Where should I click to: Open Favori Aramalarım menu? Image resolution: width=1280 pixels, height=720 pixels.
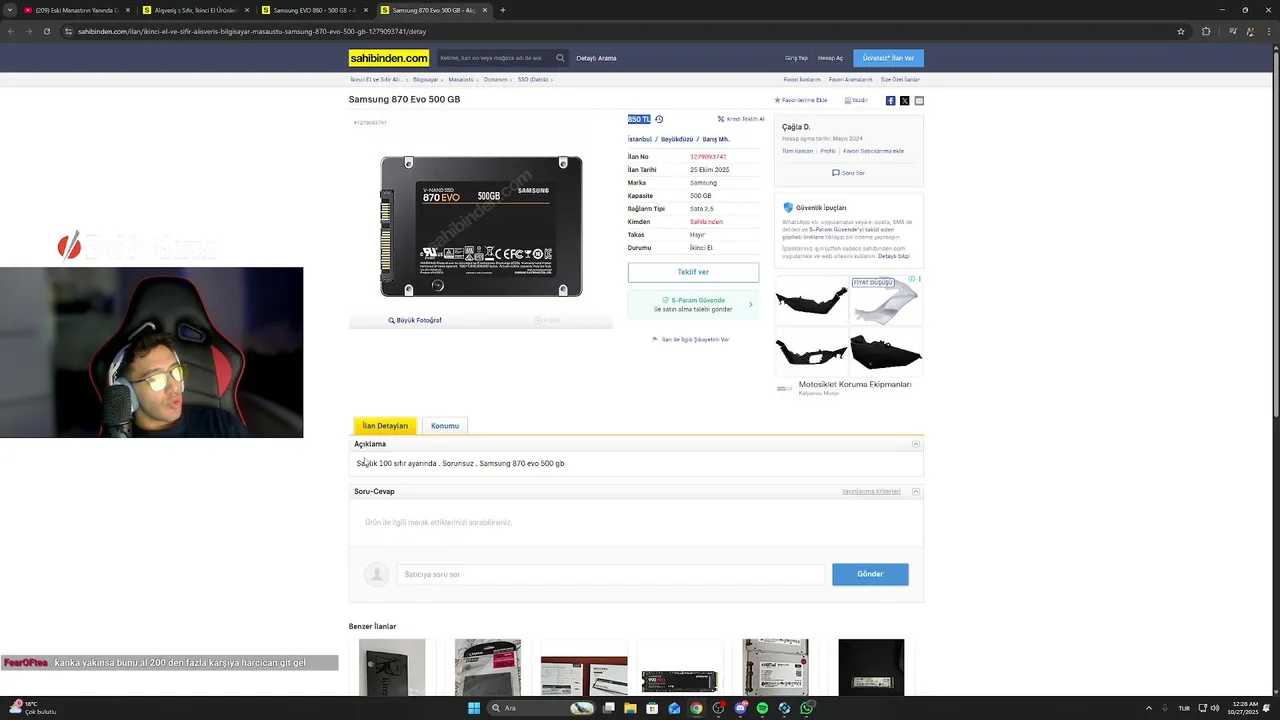850,79
